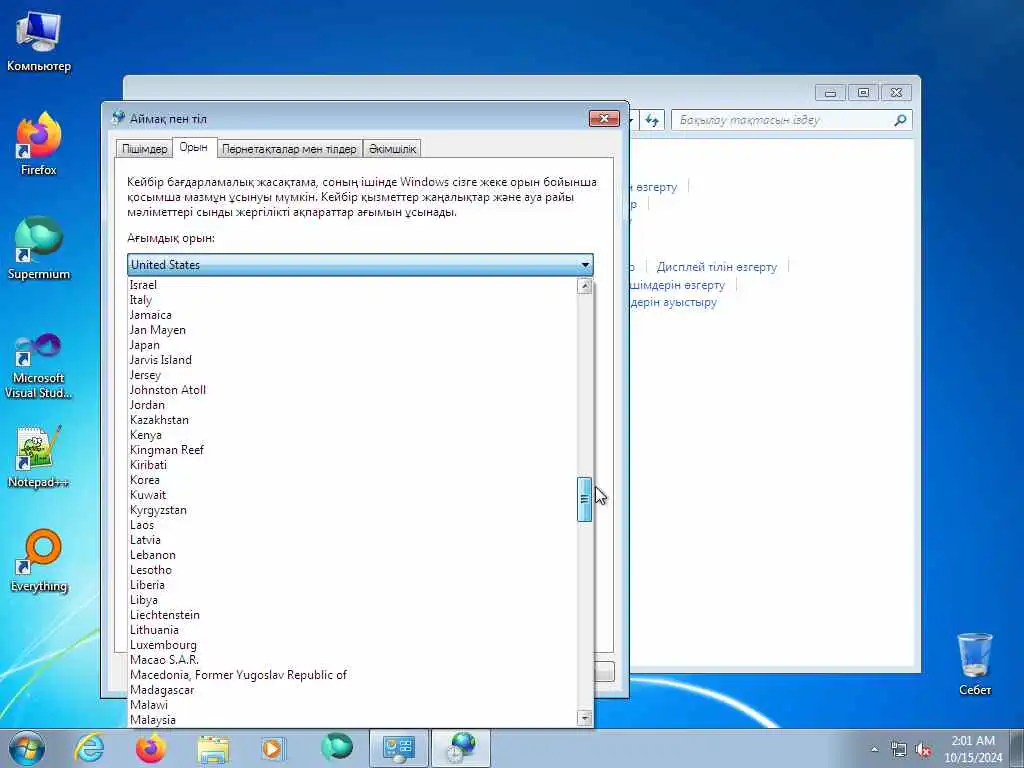This screenshot has width=1024, height=768.
Task: Close the Аймақ пен тіл dialog
Action: 604,118
